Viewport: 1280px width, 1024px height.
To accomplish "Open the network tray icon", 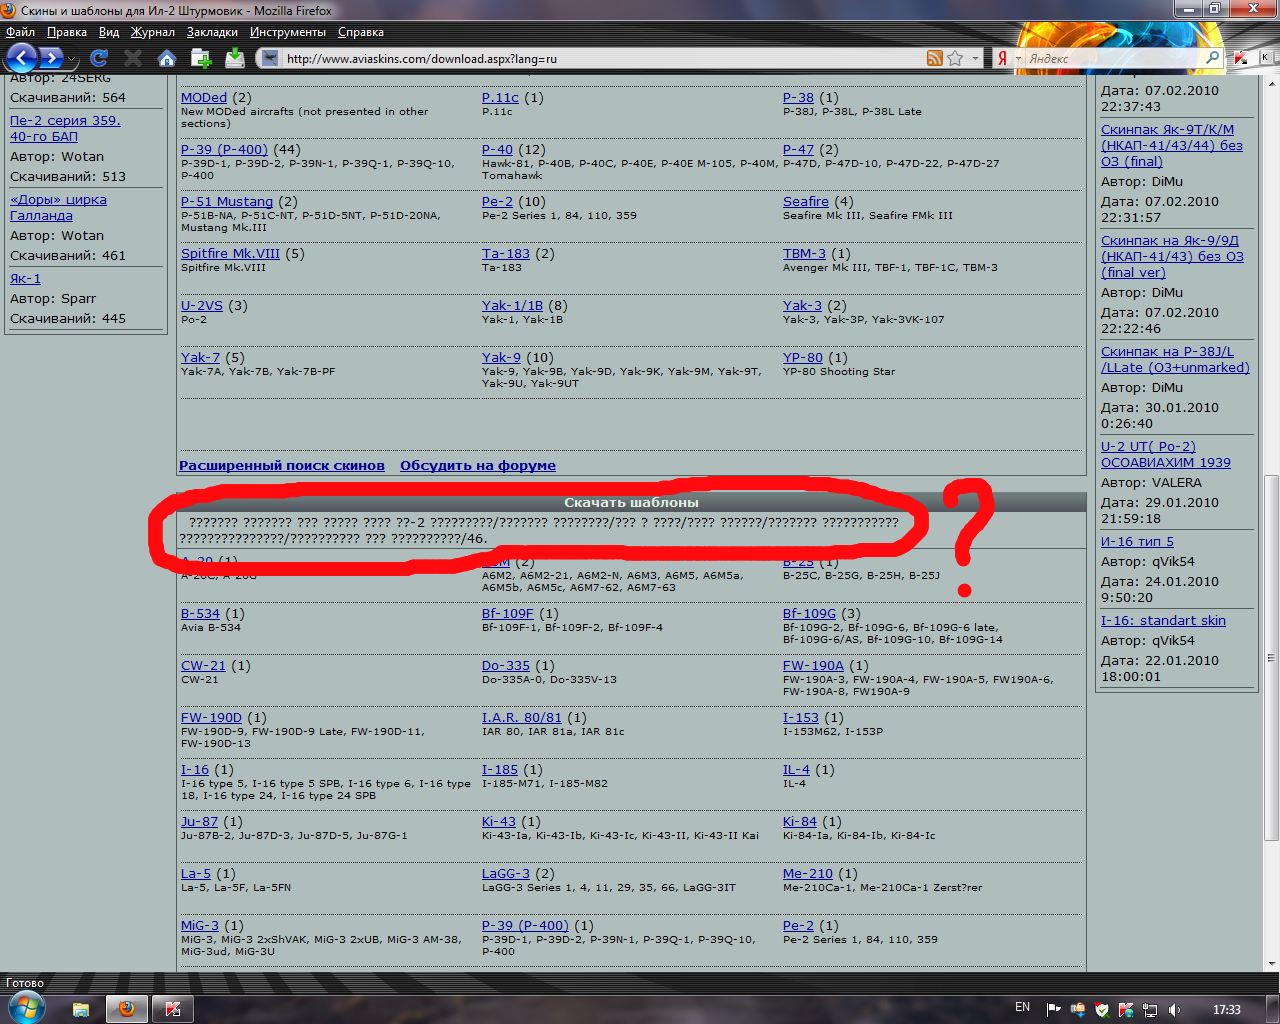I will 1150,1009.
